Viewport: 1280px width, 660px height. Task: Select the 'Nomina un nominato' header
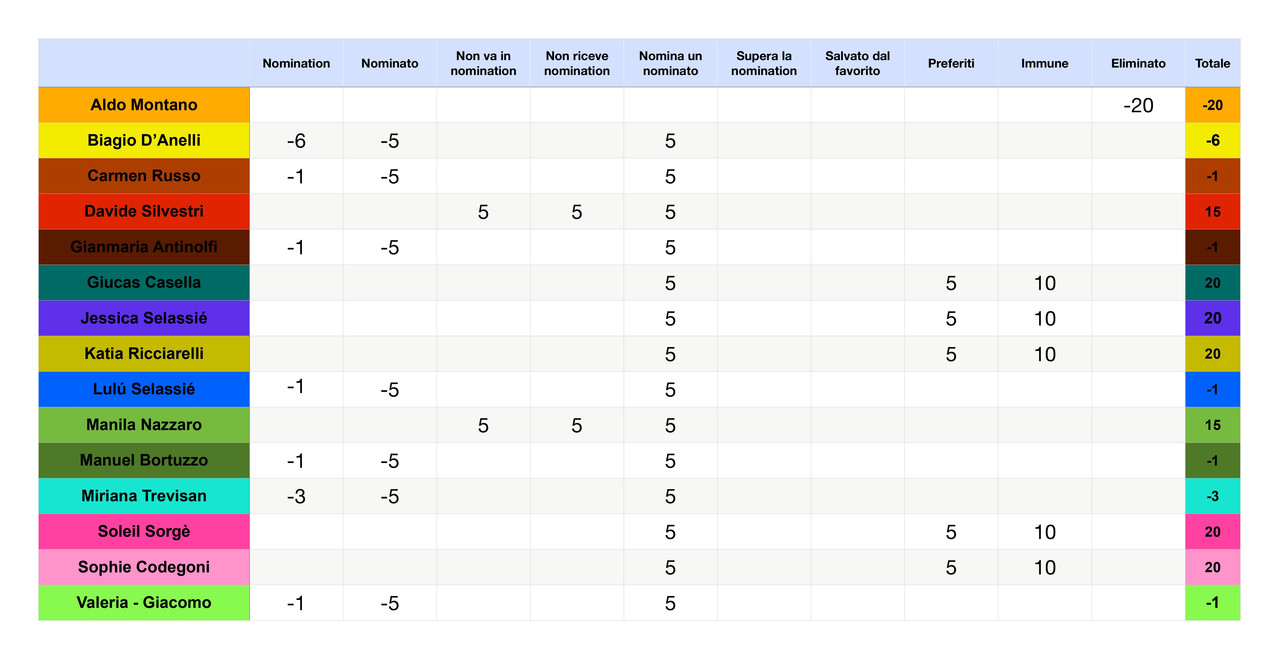click(x=670, y=63)
